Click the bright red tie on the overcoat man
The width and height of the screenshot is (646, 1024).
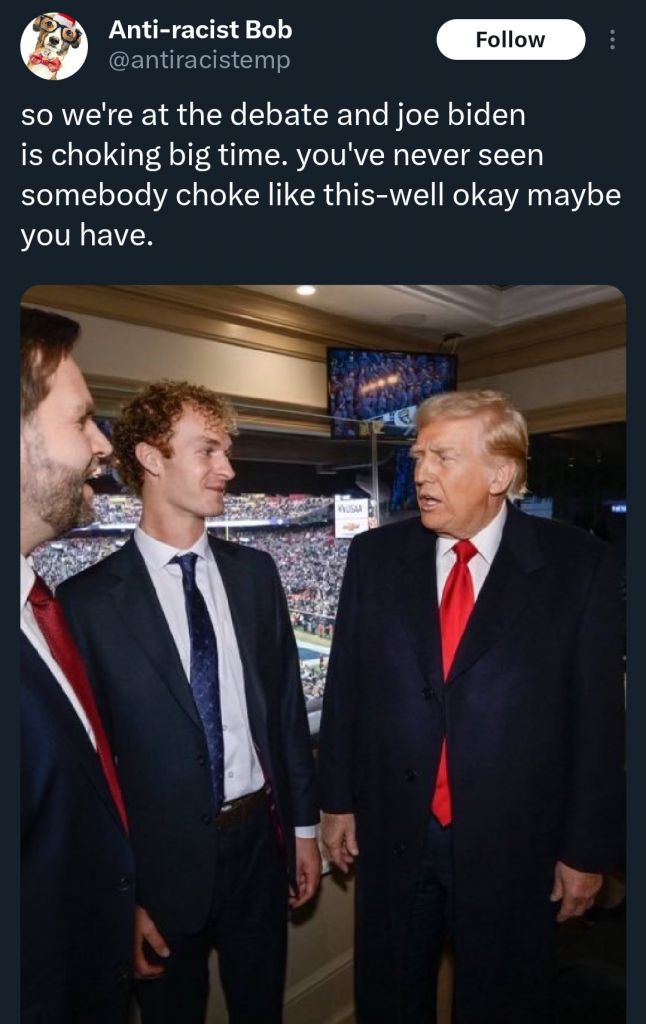point(452,679)
